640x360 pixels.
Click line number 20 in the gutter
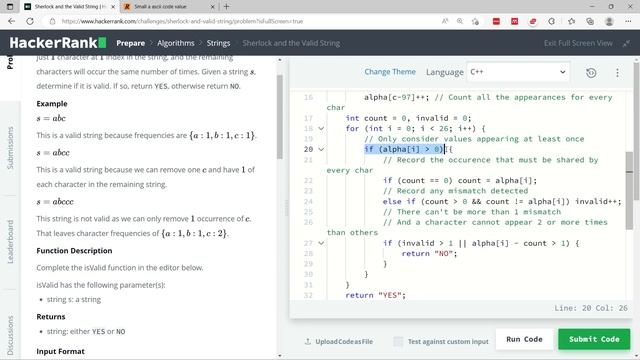tap(308, 149)
